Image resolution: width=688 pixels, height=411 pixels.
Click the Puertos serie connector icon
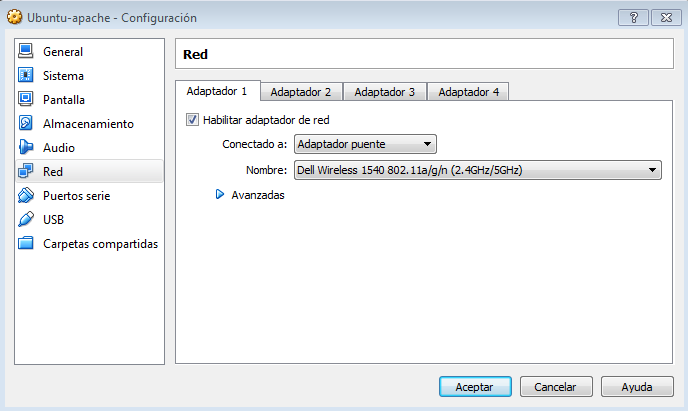coord(26,196)
